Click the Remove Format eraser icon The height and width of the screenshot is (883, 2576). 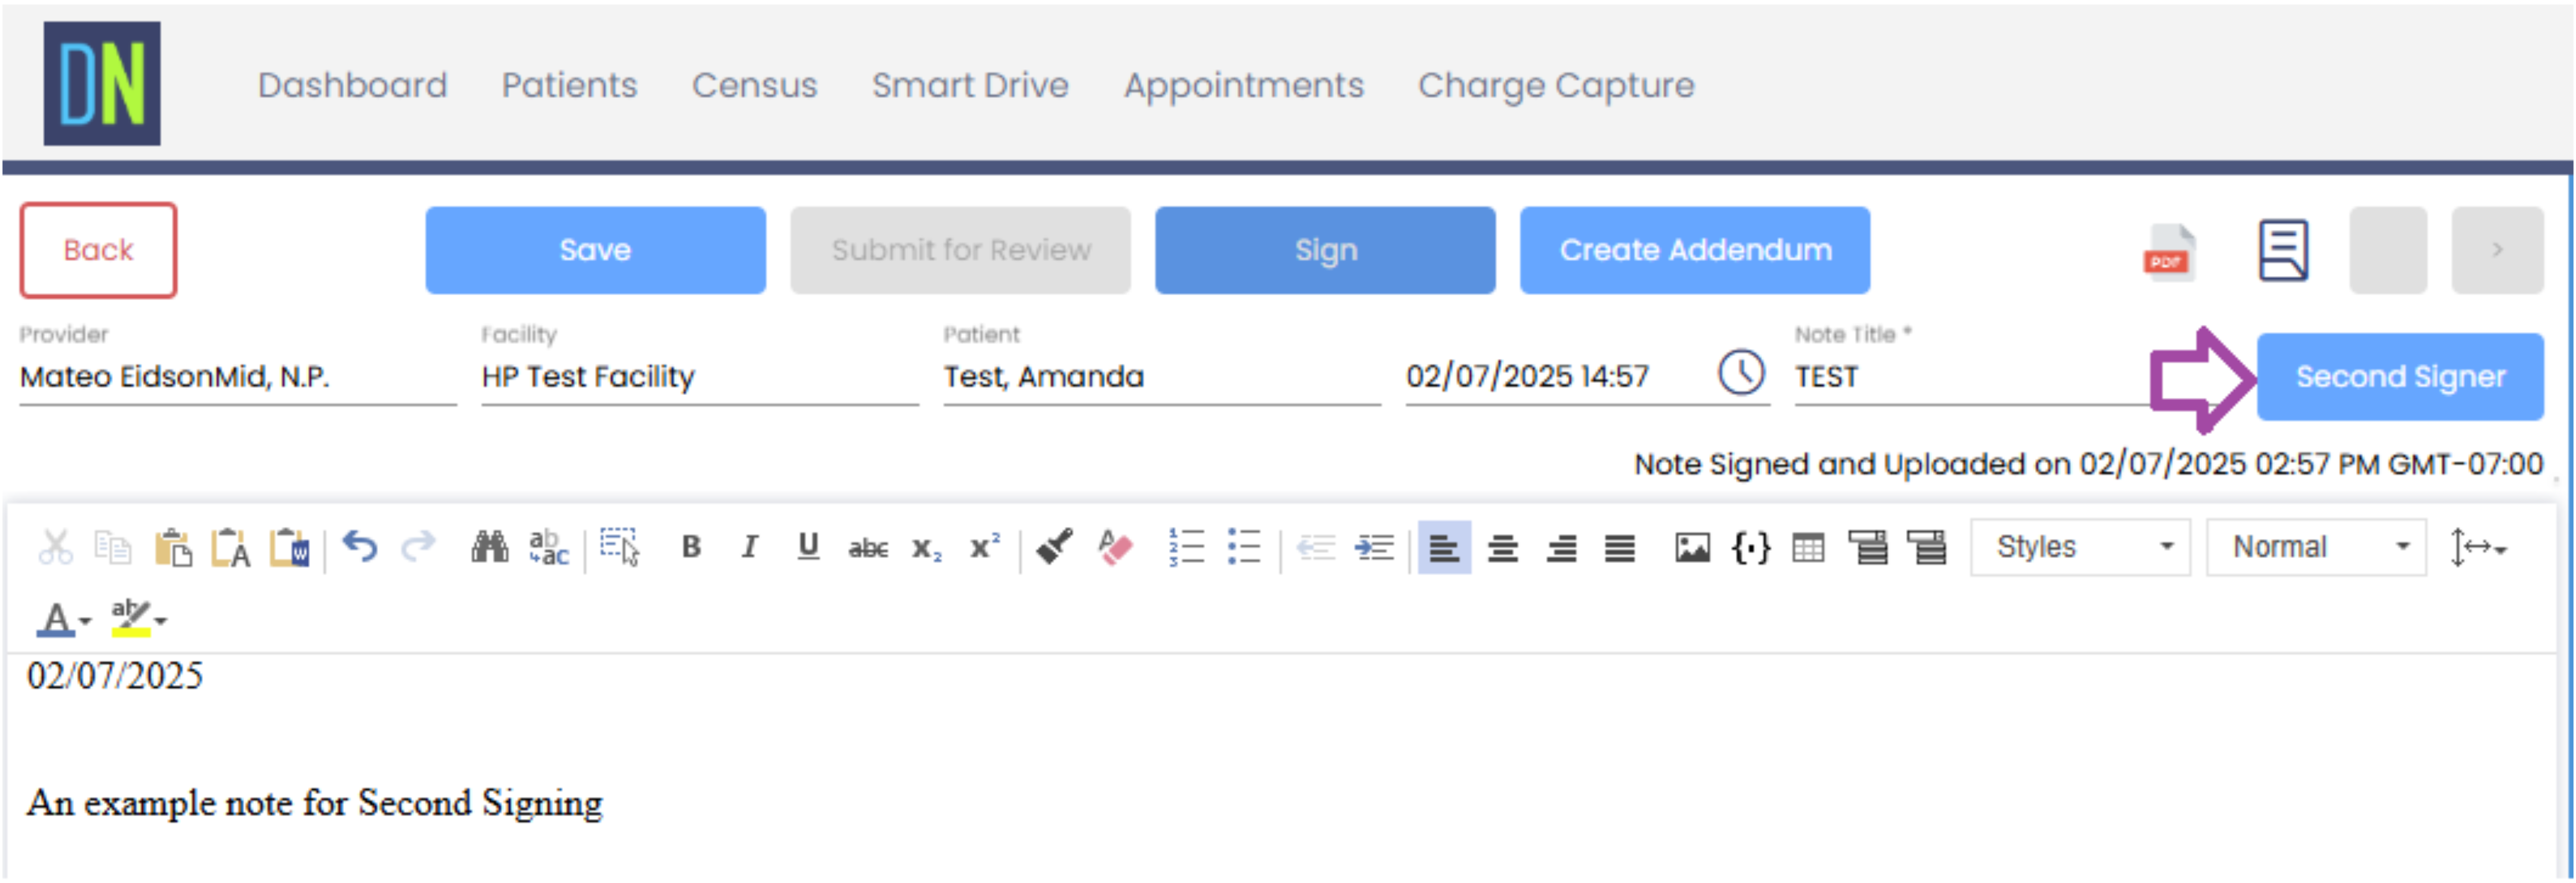click(1114, 547)
